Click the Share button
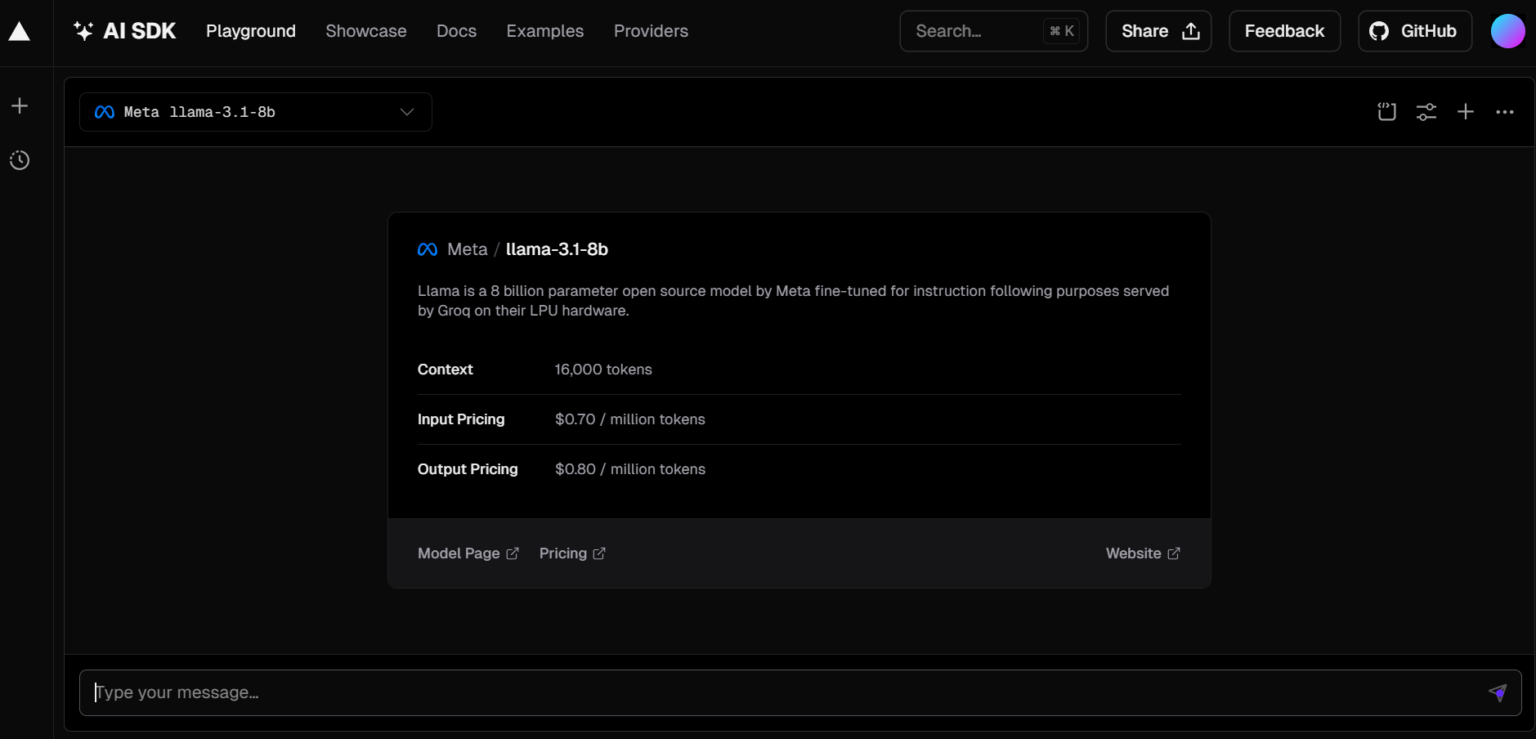 1158,31
